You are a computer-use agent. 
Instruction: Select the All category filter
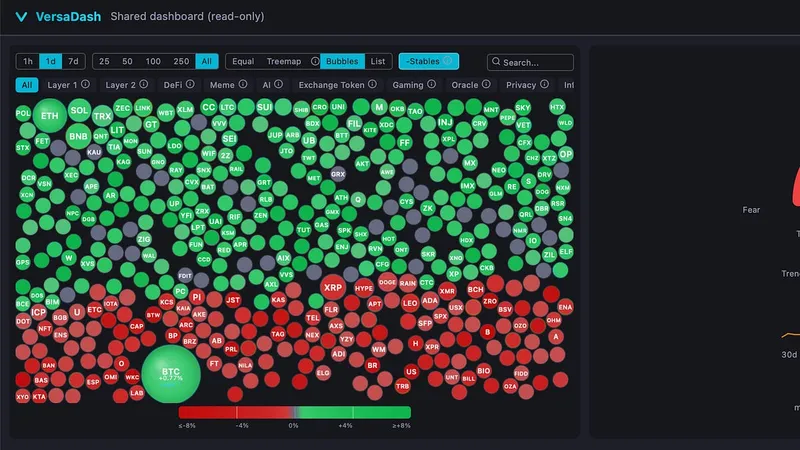tap(27, 85)
